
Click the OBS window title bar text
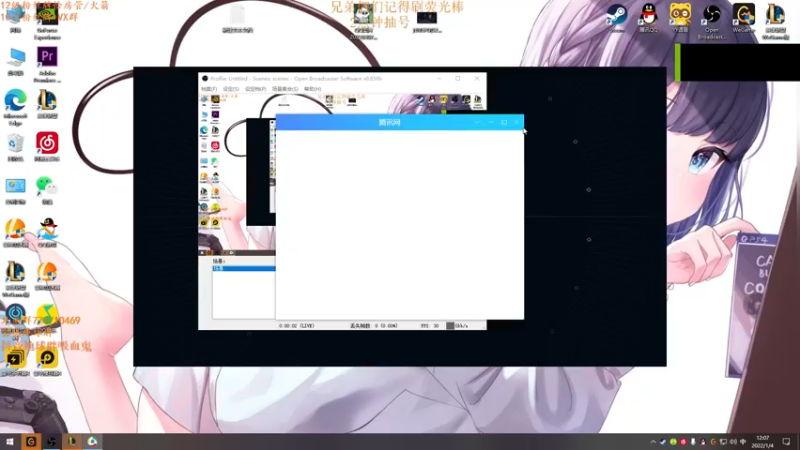[296, 79]
